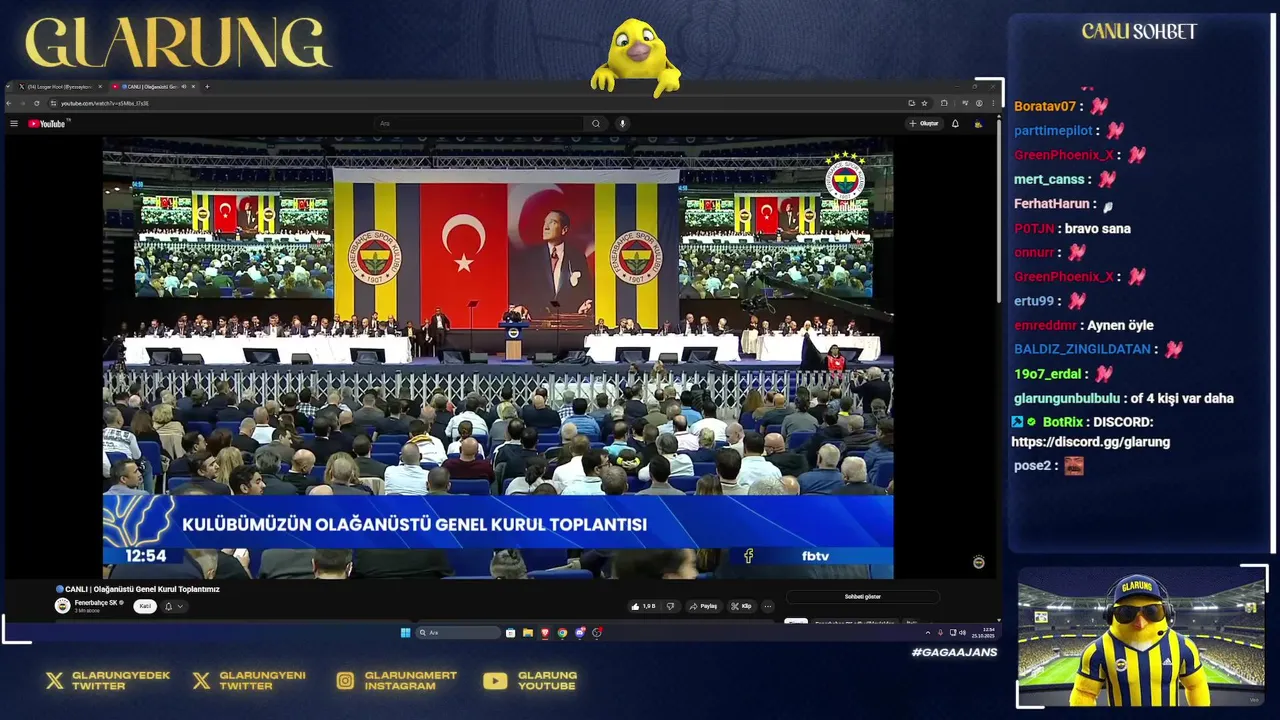Click the browser back arrow
The image size is (1280, 720).
[9, 103]
